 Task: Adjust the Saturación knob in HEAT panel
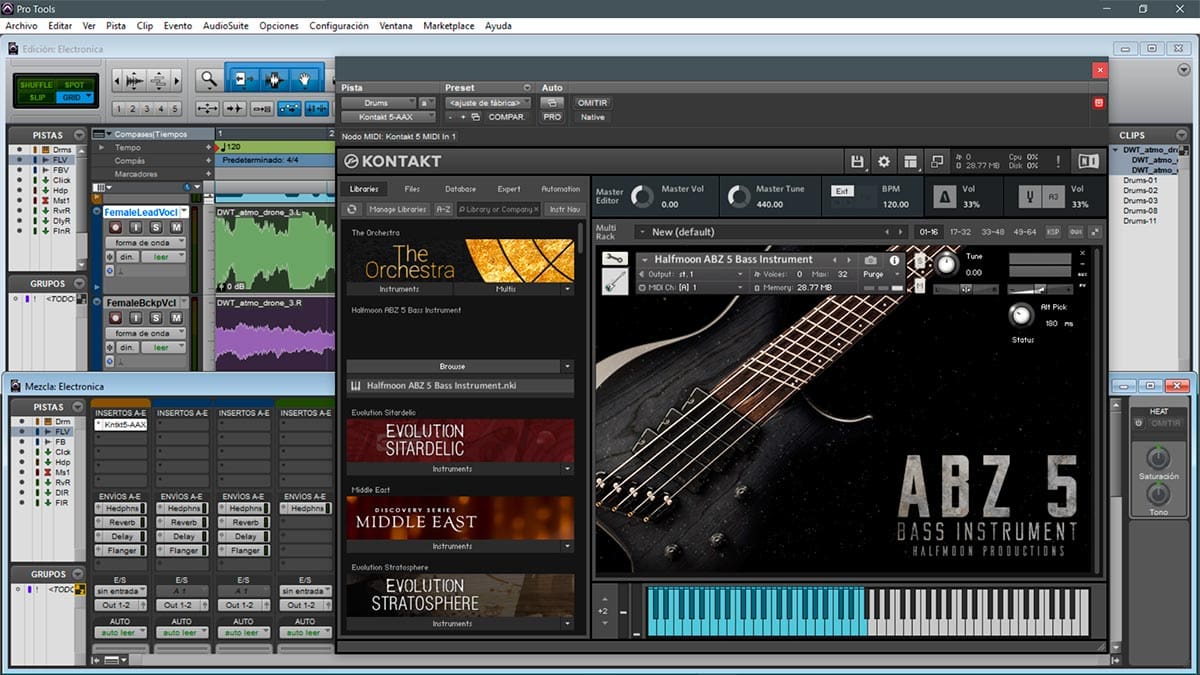point(1157,460)
